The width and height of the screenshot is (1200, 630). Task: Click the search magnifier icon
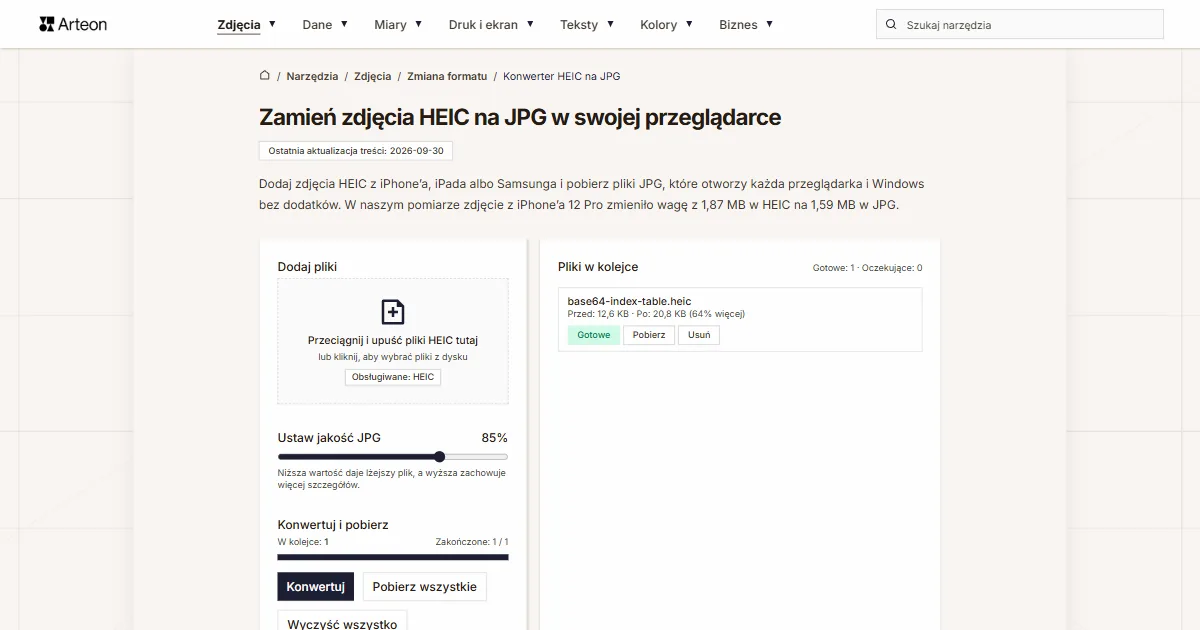click(x=891, y=25)
